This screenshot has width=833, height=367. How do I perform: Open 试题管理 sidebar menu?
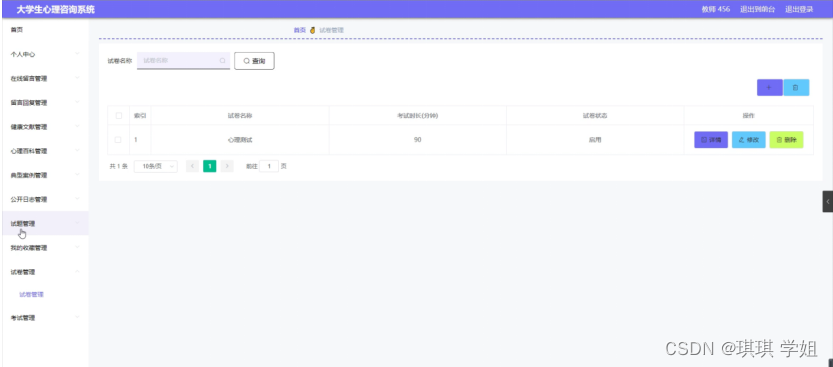(x=46, y=224)
